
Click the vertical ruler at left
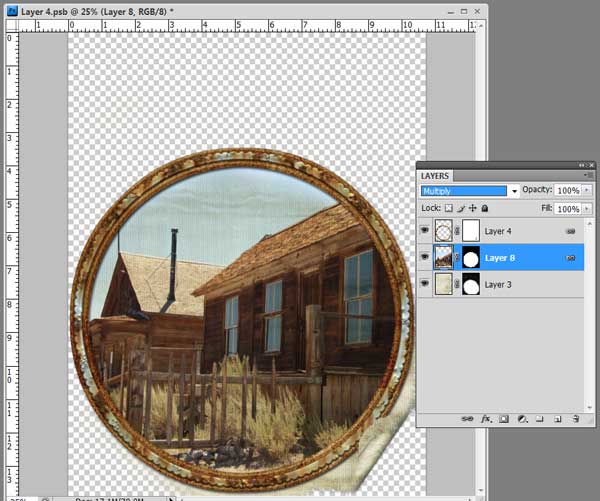12,264
